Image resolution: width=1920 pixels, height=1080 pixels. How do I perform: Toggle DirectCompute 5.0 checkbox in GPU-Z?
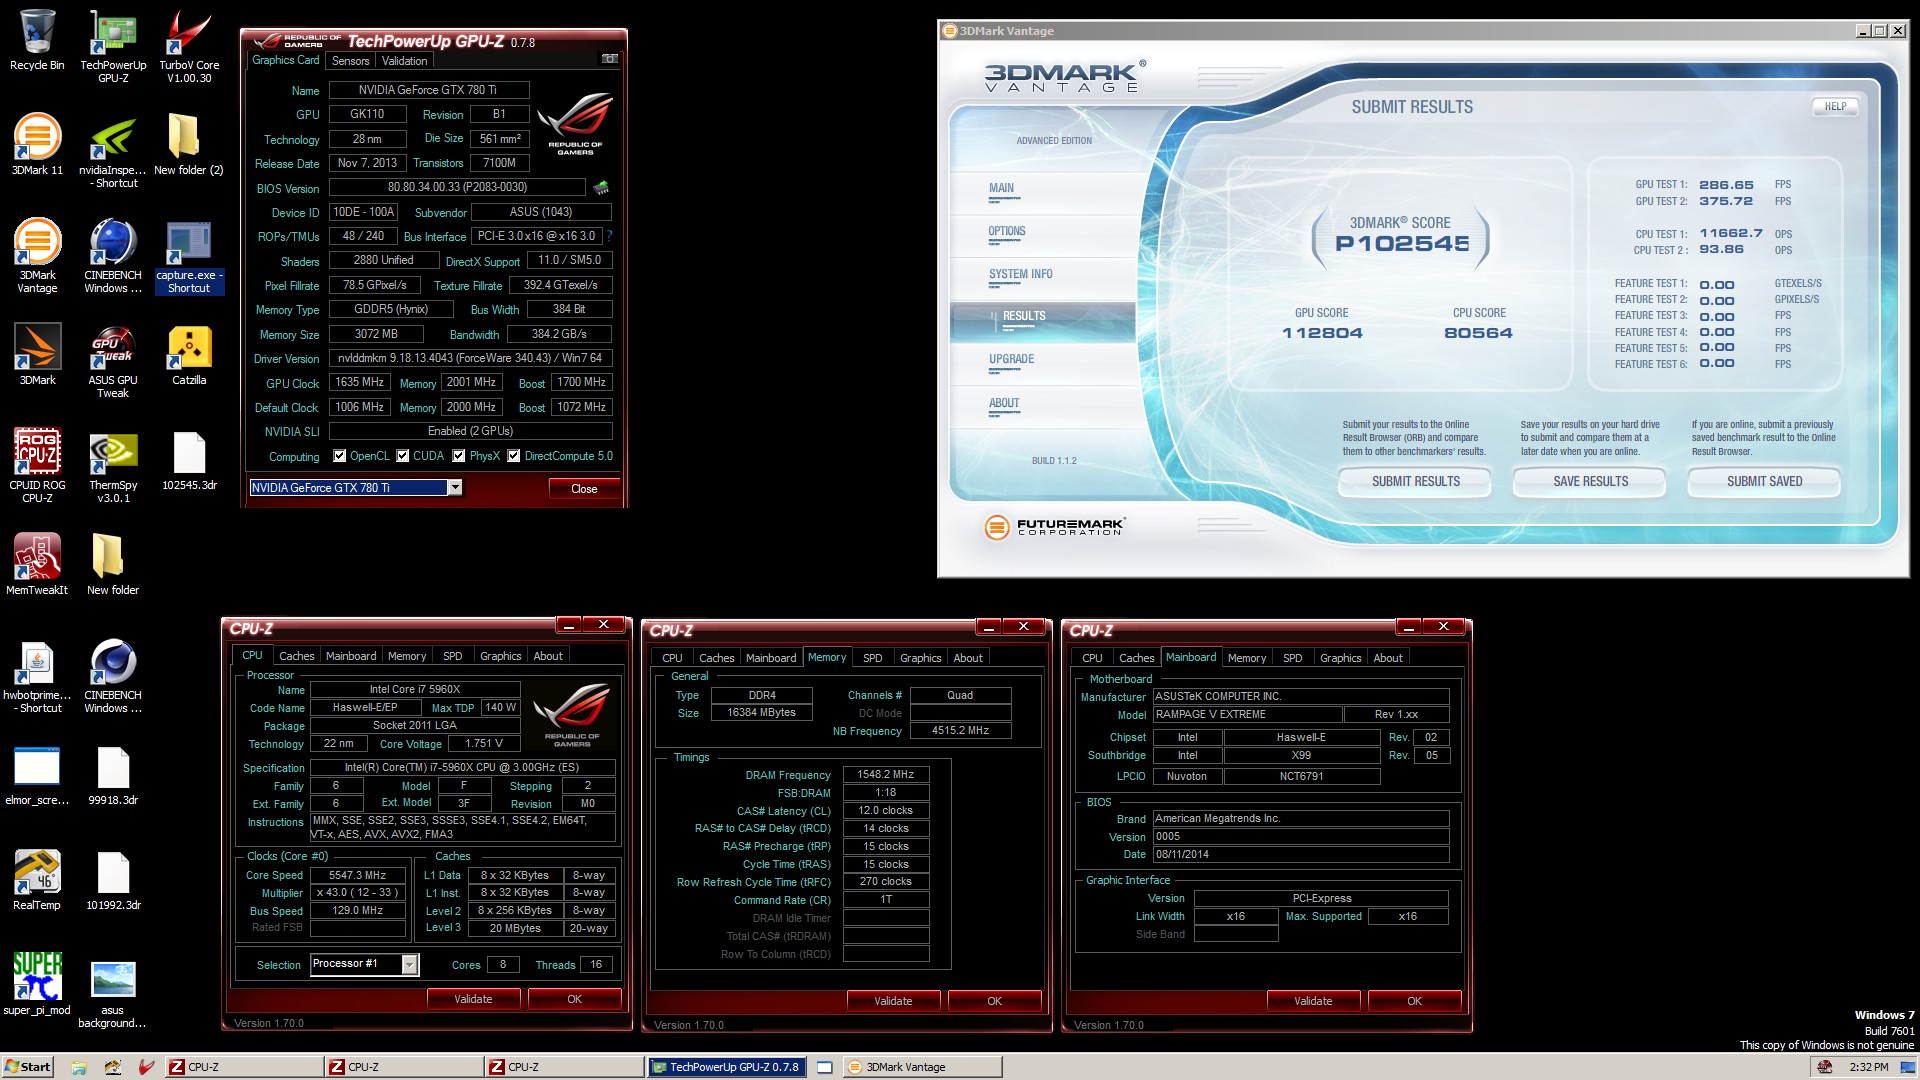pos(514,456)
